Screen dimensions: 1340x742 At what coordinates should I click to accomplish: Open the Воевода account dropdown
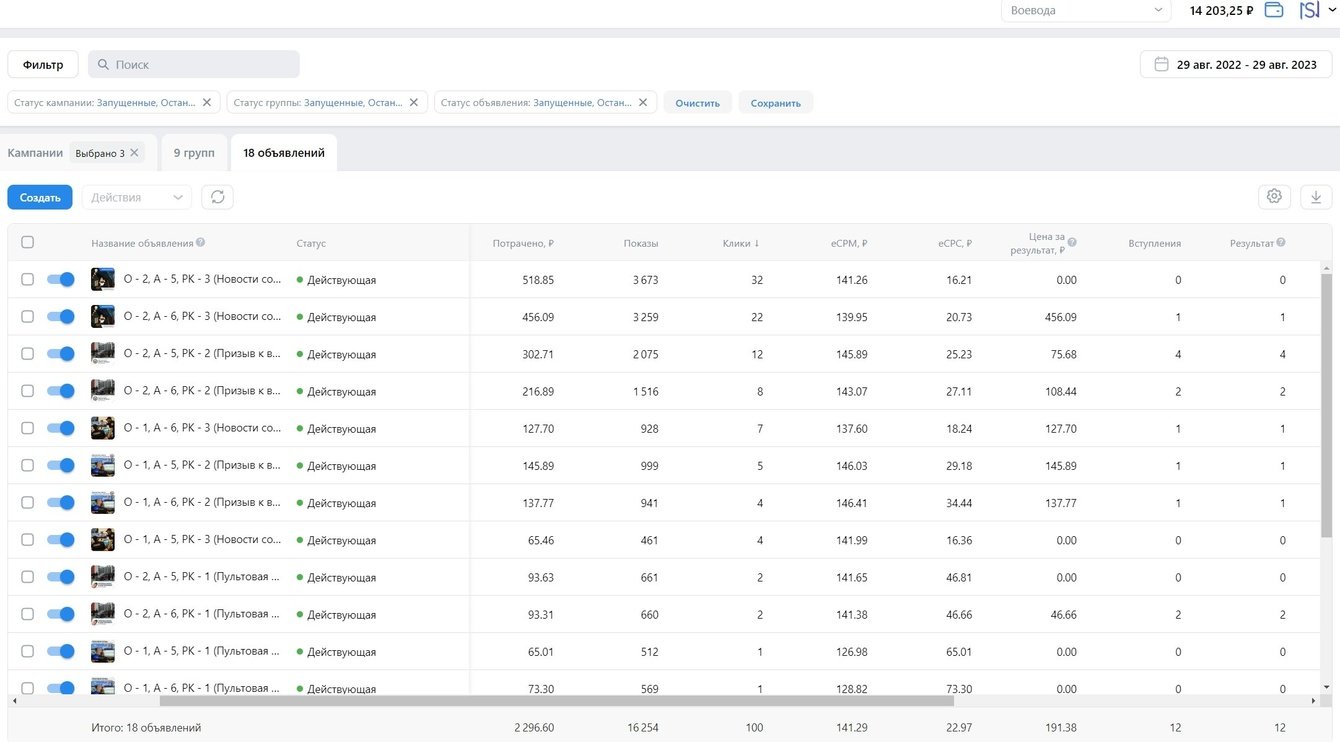[1085, 10]
